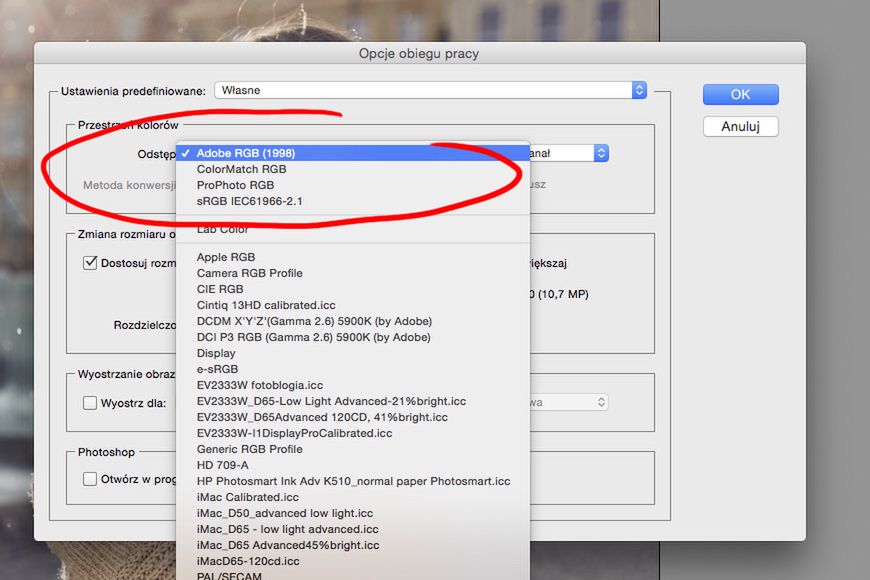Viewport: 870px width, 580px height.
Task: Confirm with the OK button
Action: 740,94
